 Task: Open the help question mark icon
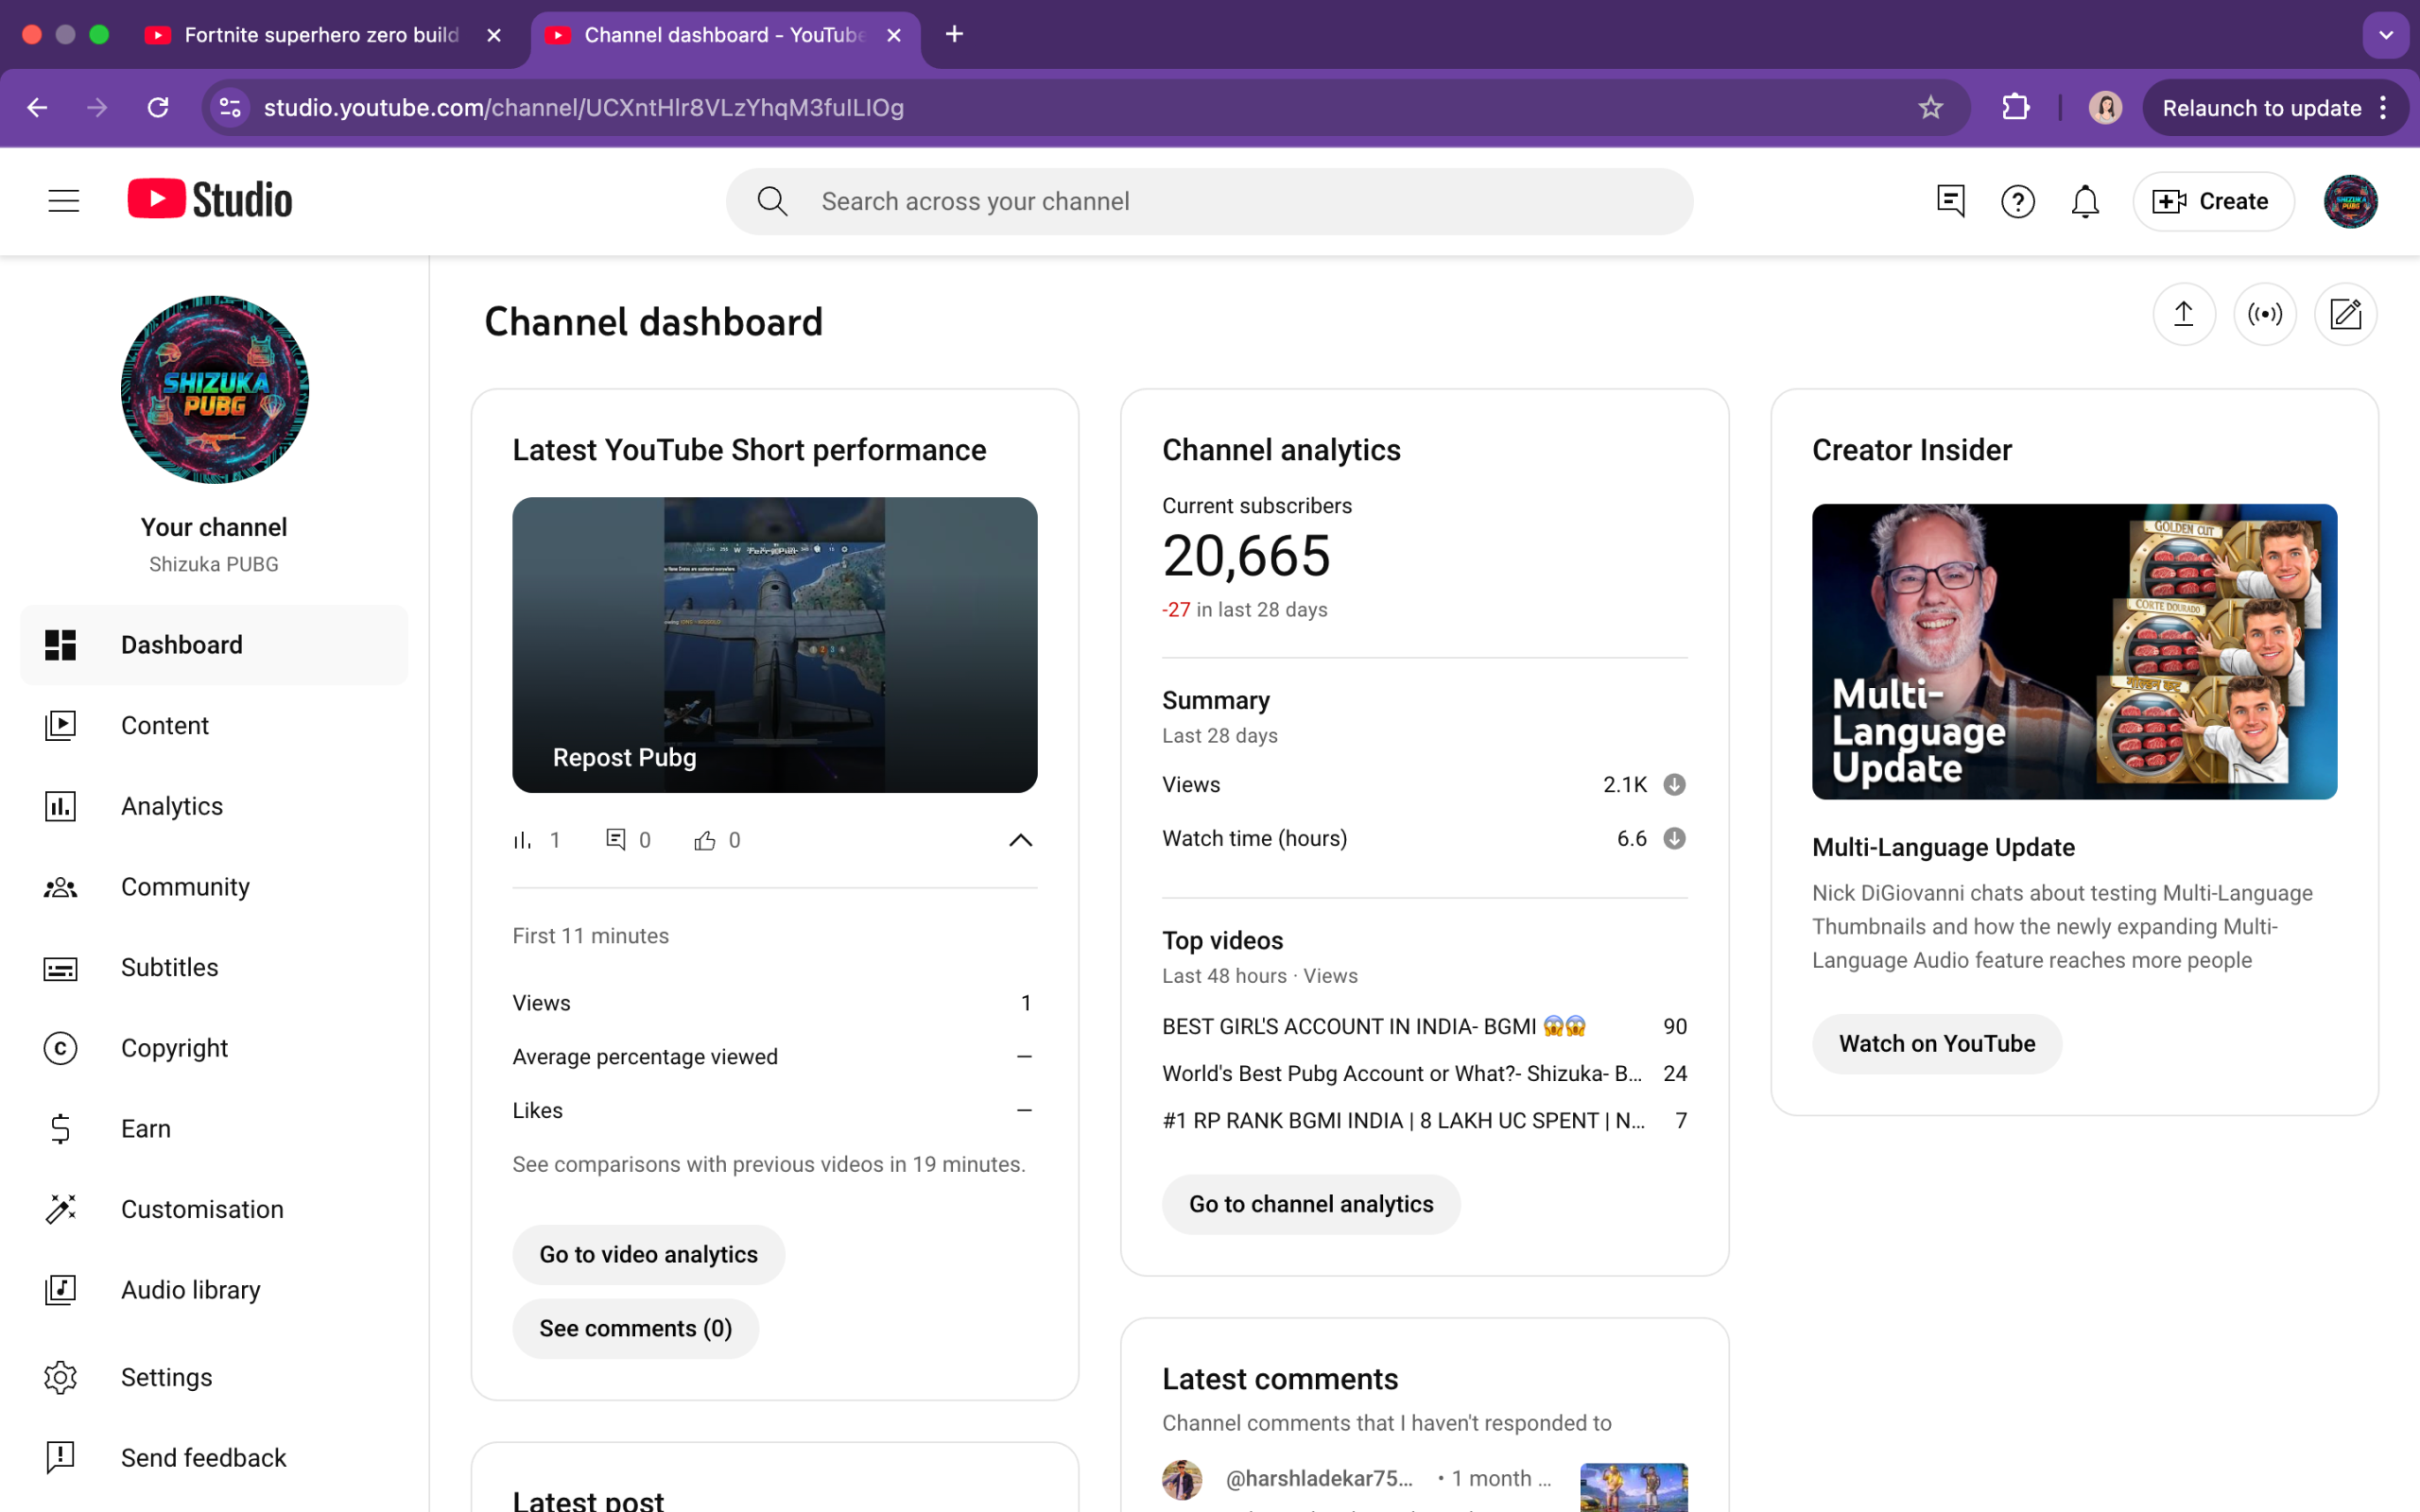2017,202
